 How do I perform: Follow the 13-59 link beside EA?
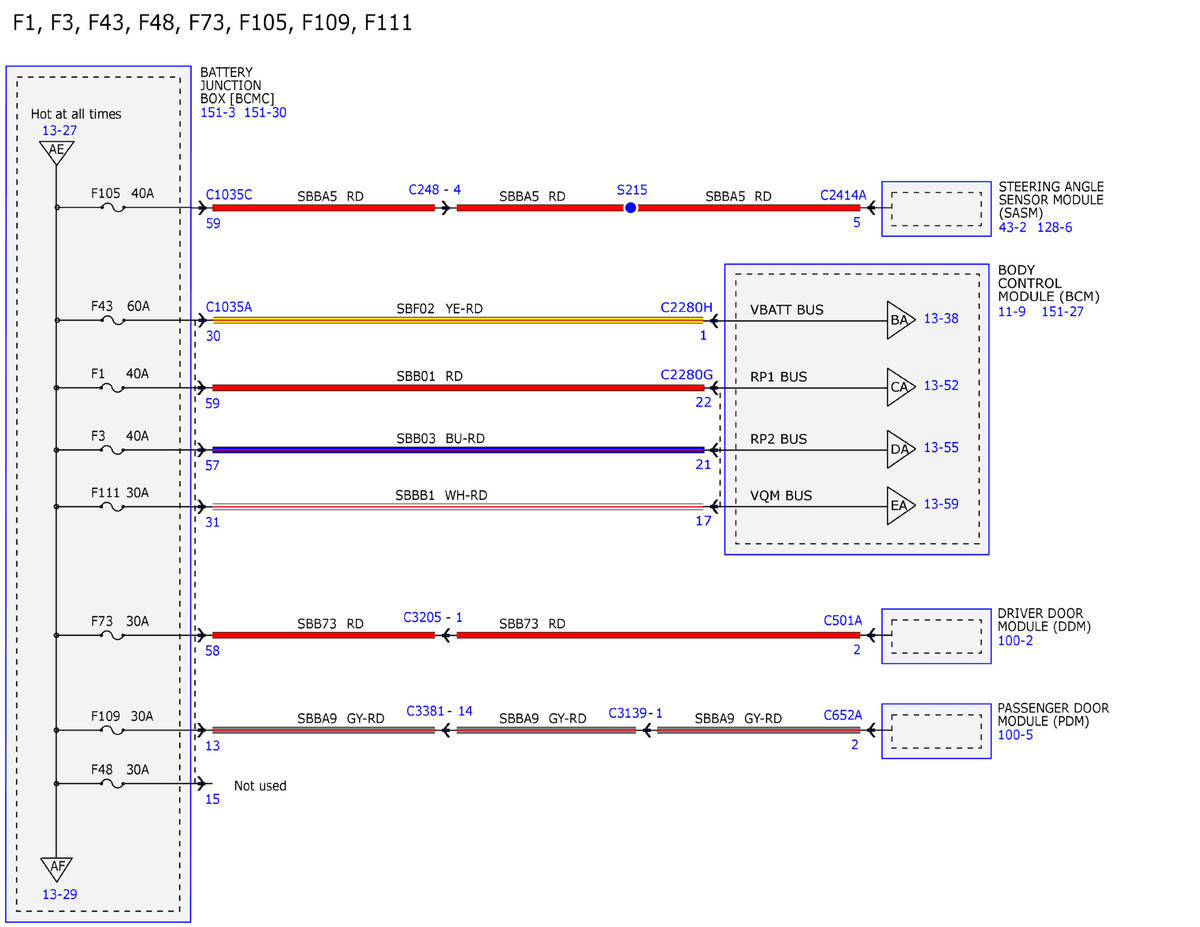[941, 504]
